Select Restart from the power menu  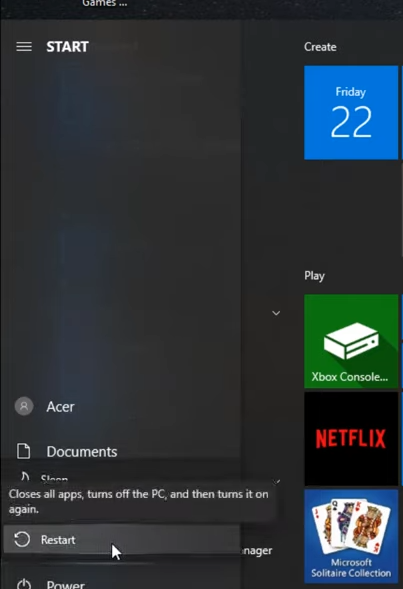point(122,539)
